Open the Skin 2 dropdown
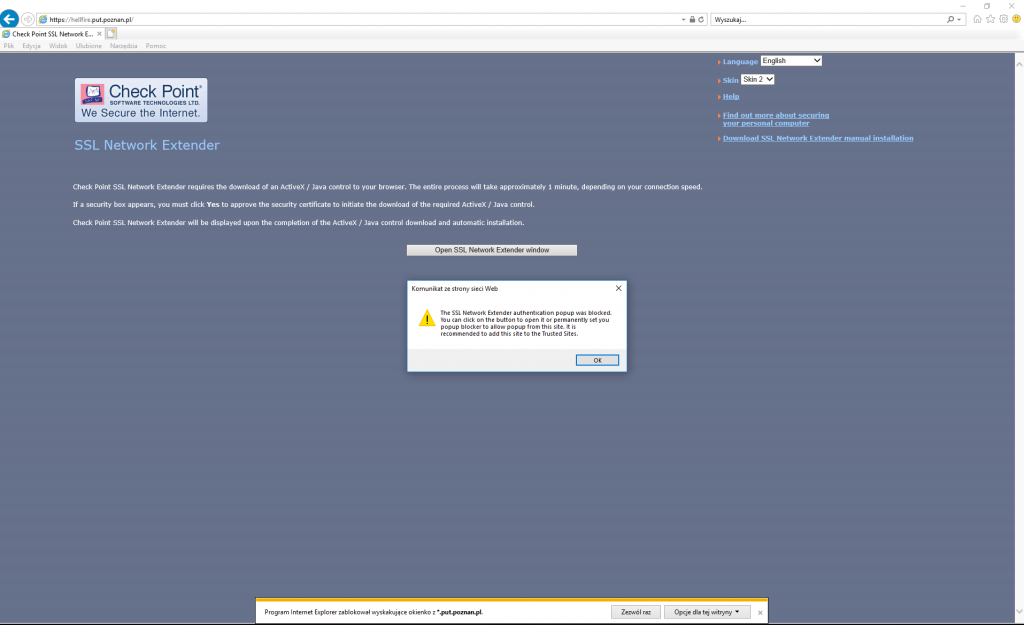This screenshot has height=625, width=1024. point(755,79)
